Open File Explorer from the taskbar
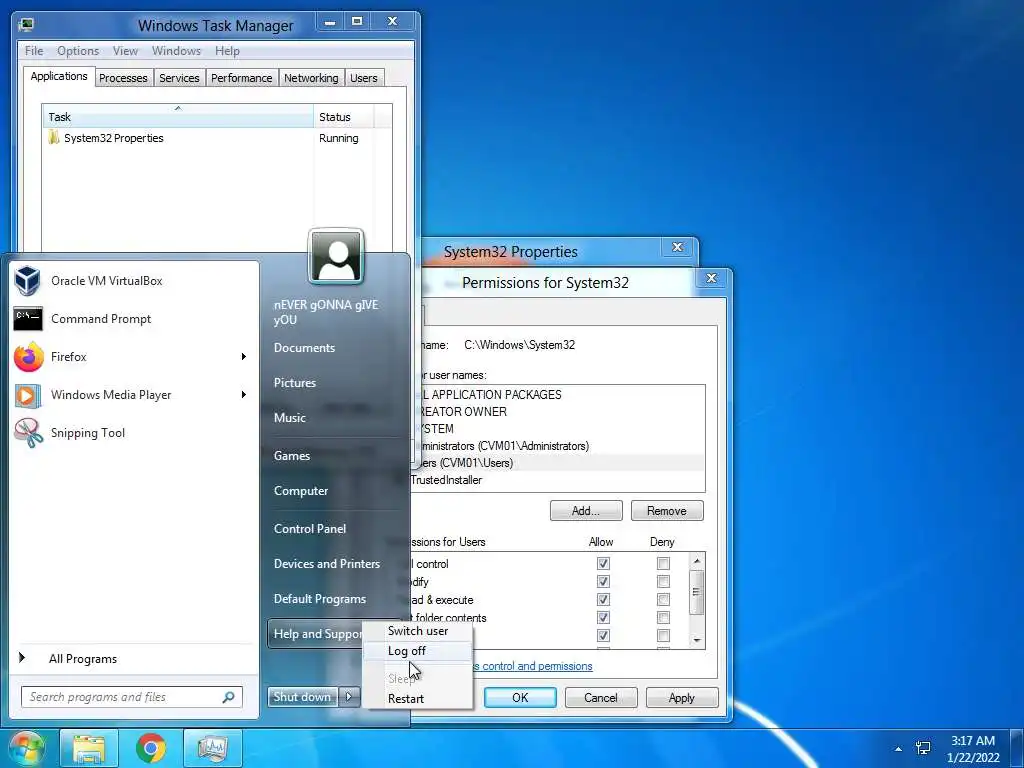The image size is (1024, 768). [89, 748]
